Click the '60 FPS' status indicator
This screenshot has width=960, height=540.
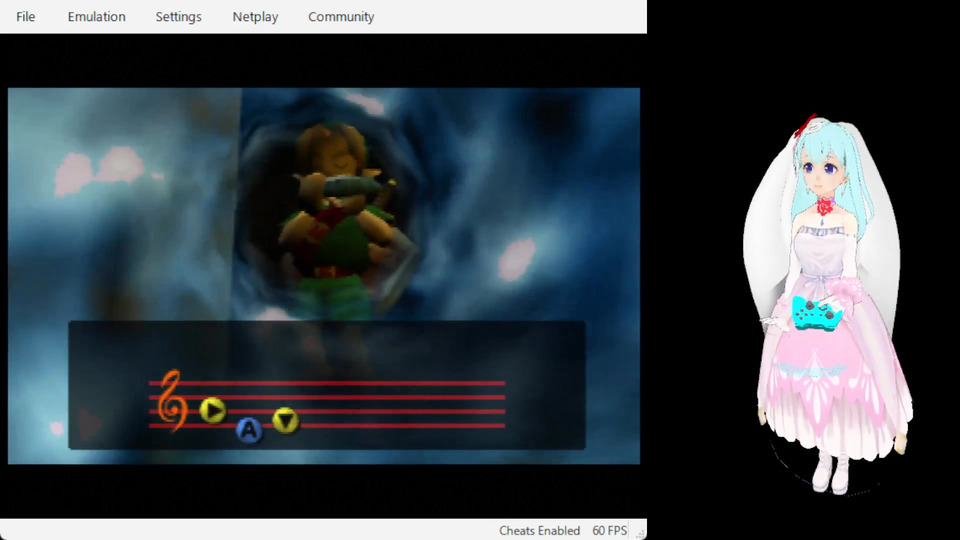click(x=609, y=531)
